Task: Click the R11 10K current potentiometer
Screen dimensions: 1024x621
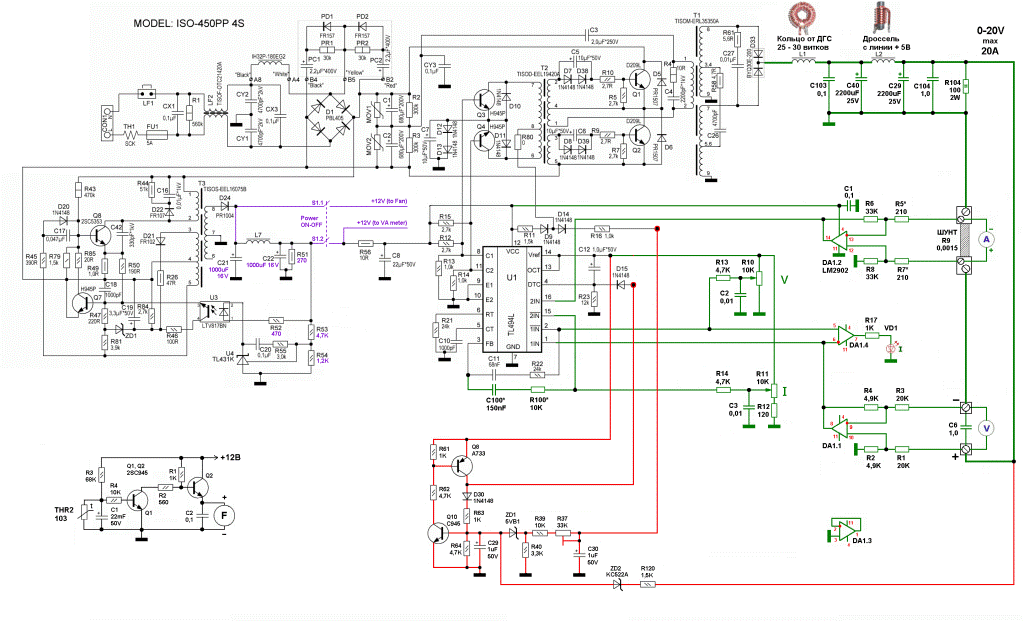Action: pyautogui.click(x=775, y=390)
